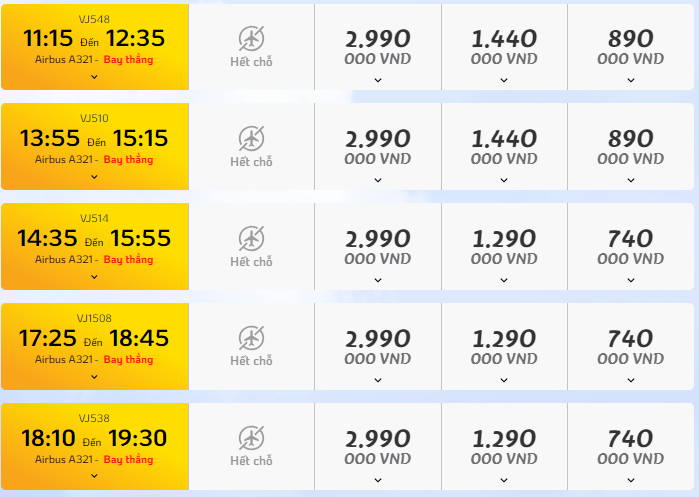This screenshot has width=699, height=497.
Task: Expand 2.990 fare details on VJ548
Action: pos(378,80)
